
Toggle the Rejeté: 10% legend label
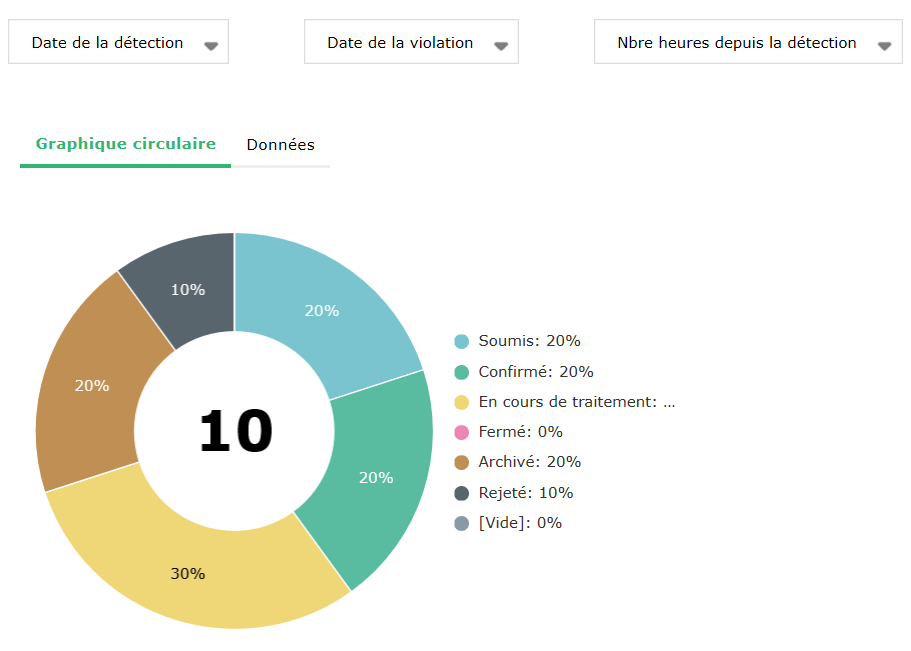[x=525, y=493]
